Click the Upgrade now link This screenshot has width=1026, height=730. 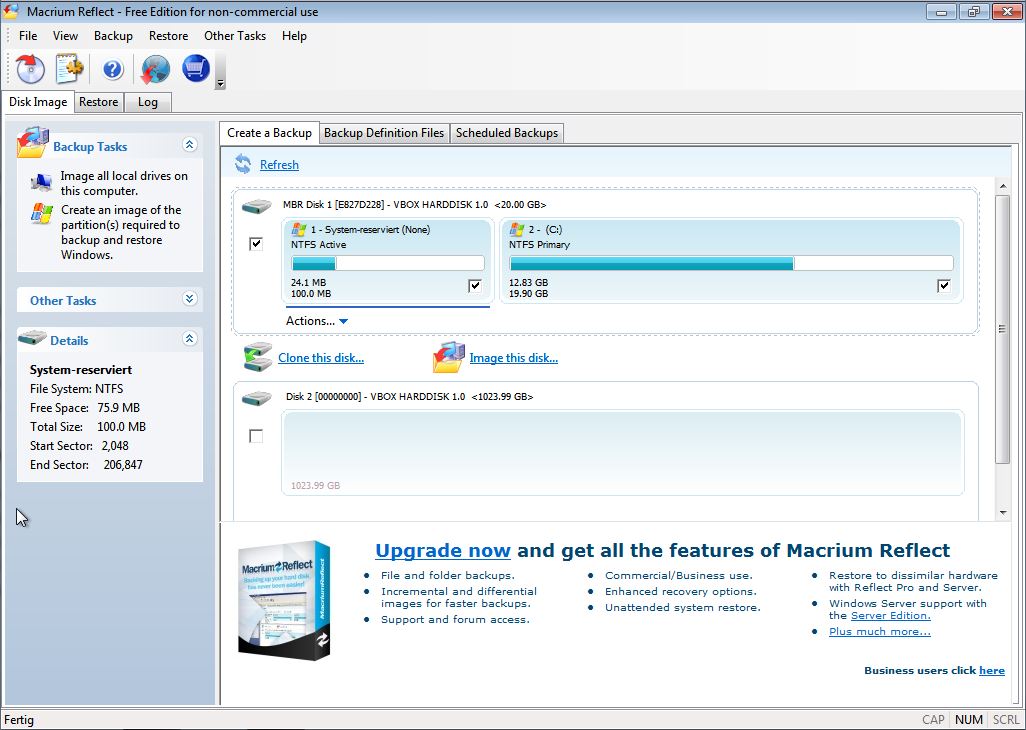[x=442, y=550]
